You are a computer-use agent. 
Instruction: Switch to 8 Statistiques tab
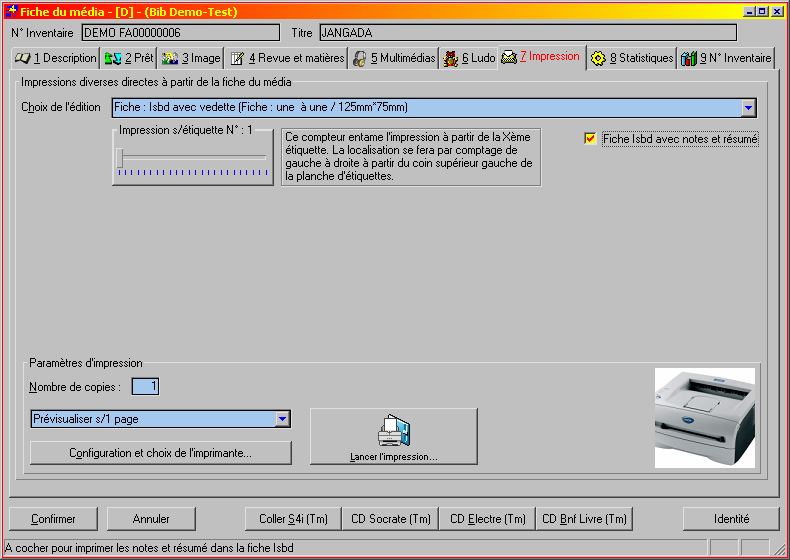632,58
